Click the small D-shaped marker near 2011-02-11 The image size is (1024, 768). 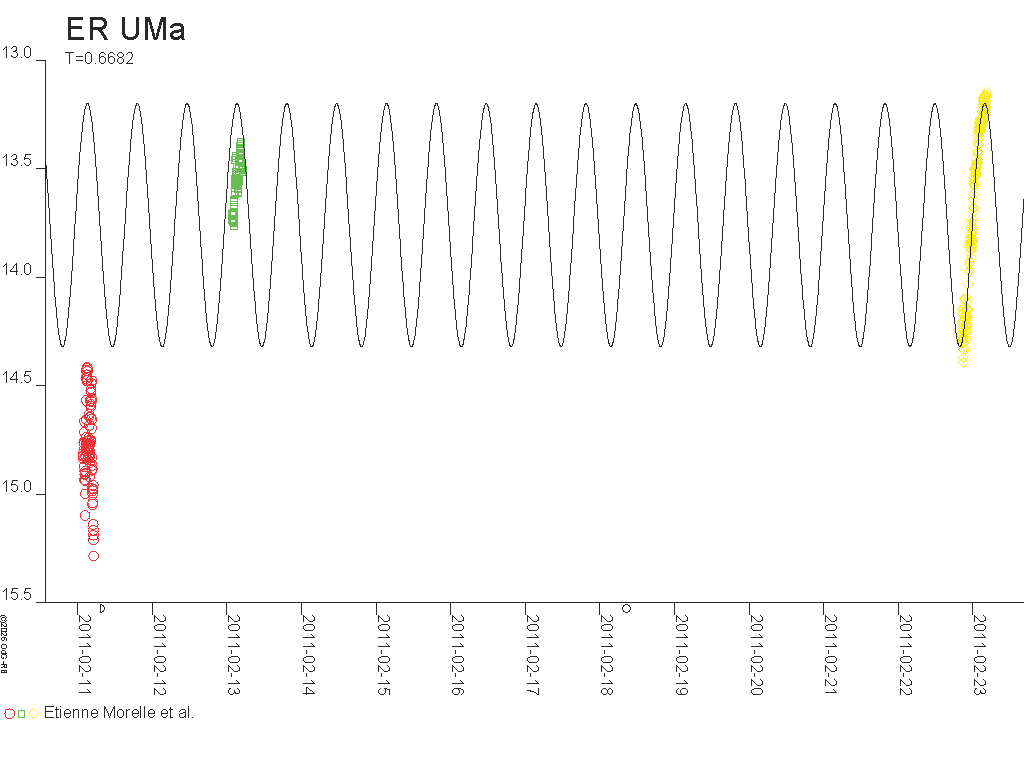click(103, 609)
